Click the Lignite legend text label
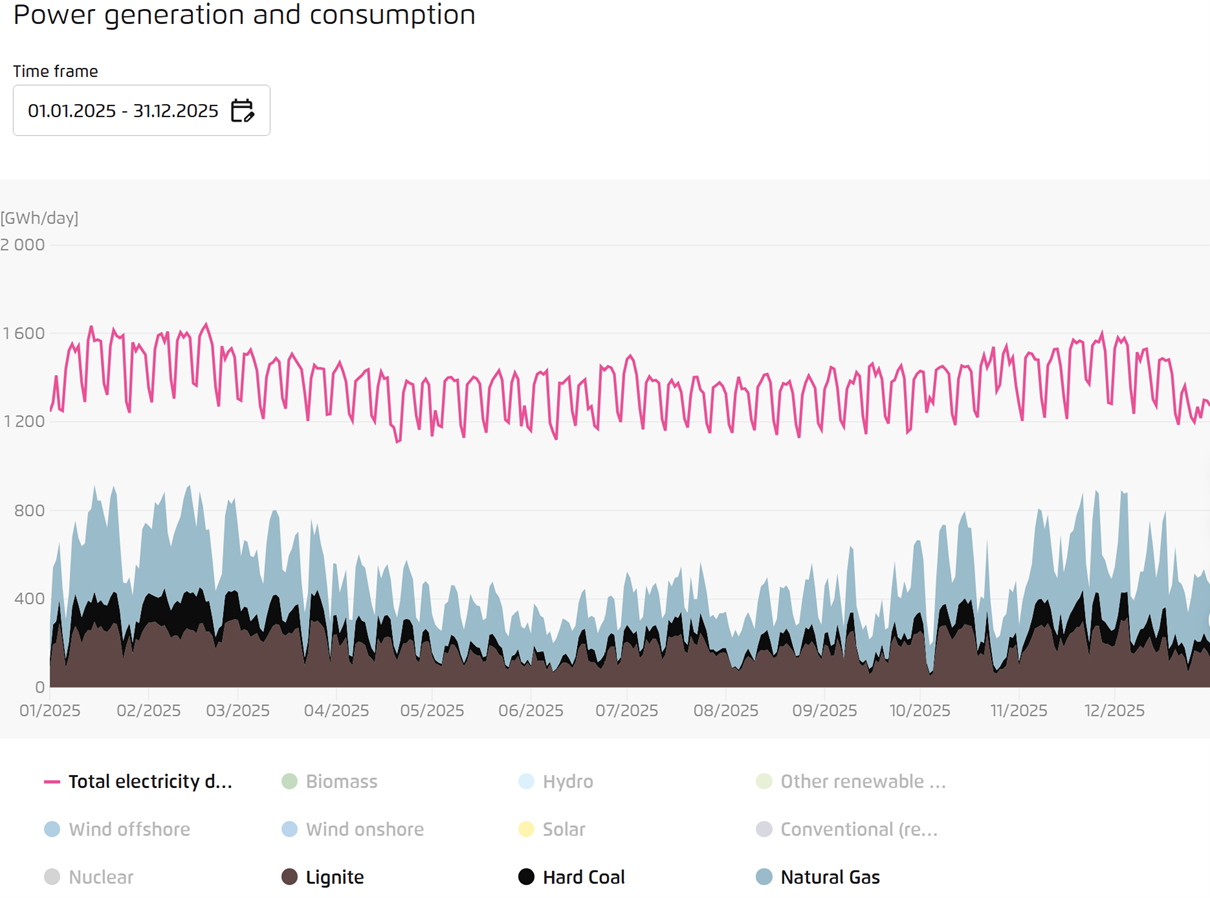Image resolution: width=1210 pixels, height=898 pixels. (335, 877)
